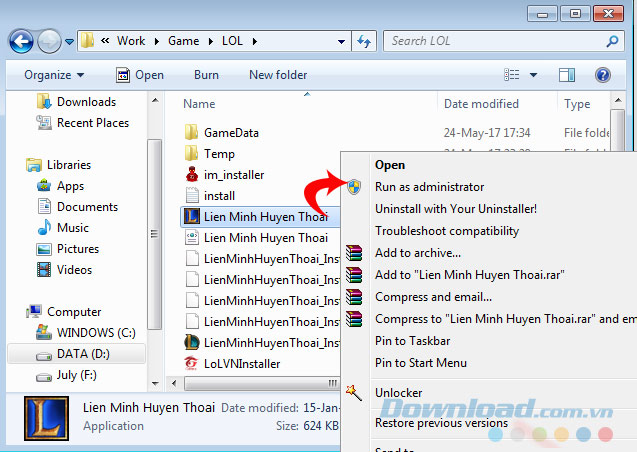Click the League icon thumbnail in details pane
The width and height of the screenshot is (637, 452).
[46, 419]
